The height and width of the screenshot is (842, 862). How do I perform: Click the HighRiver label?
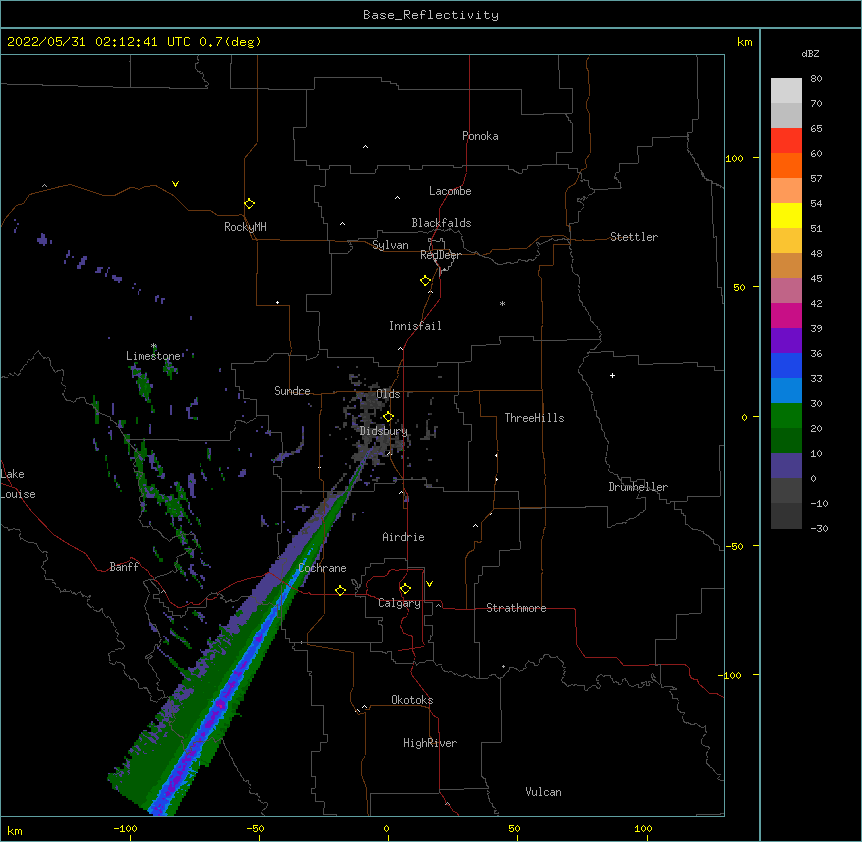click(x=430, y=743)
